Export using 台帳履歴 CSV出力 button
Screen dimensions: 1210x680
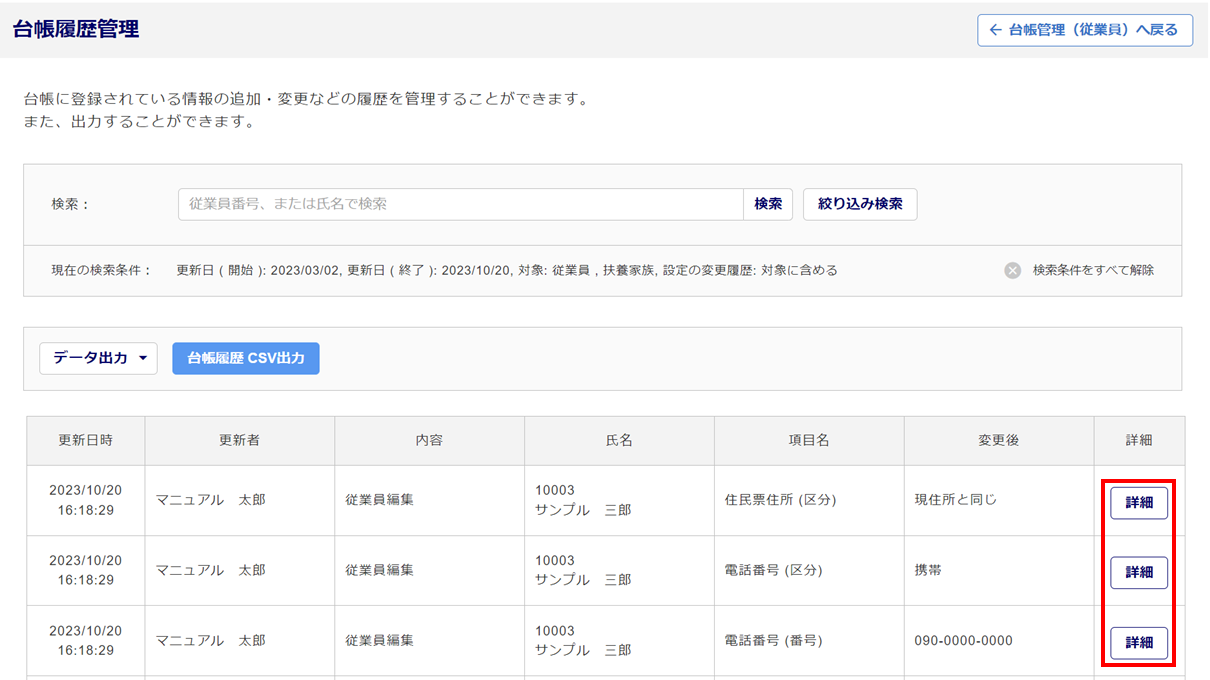coord(245,358)
